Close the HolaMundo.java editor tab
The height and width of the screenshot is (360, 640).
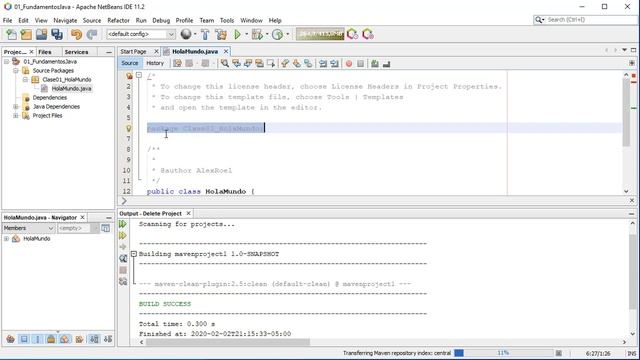(226, 51)
